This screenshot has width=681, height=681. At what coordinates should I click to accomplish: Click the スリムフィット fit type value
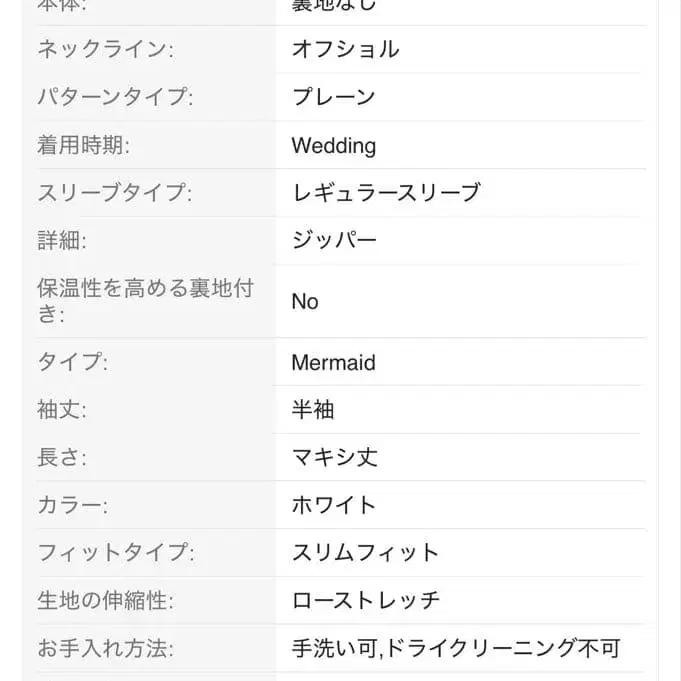click(x=365, y=553)
